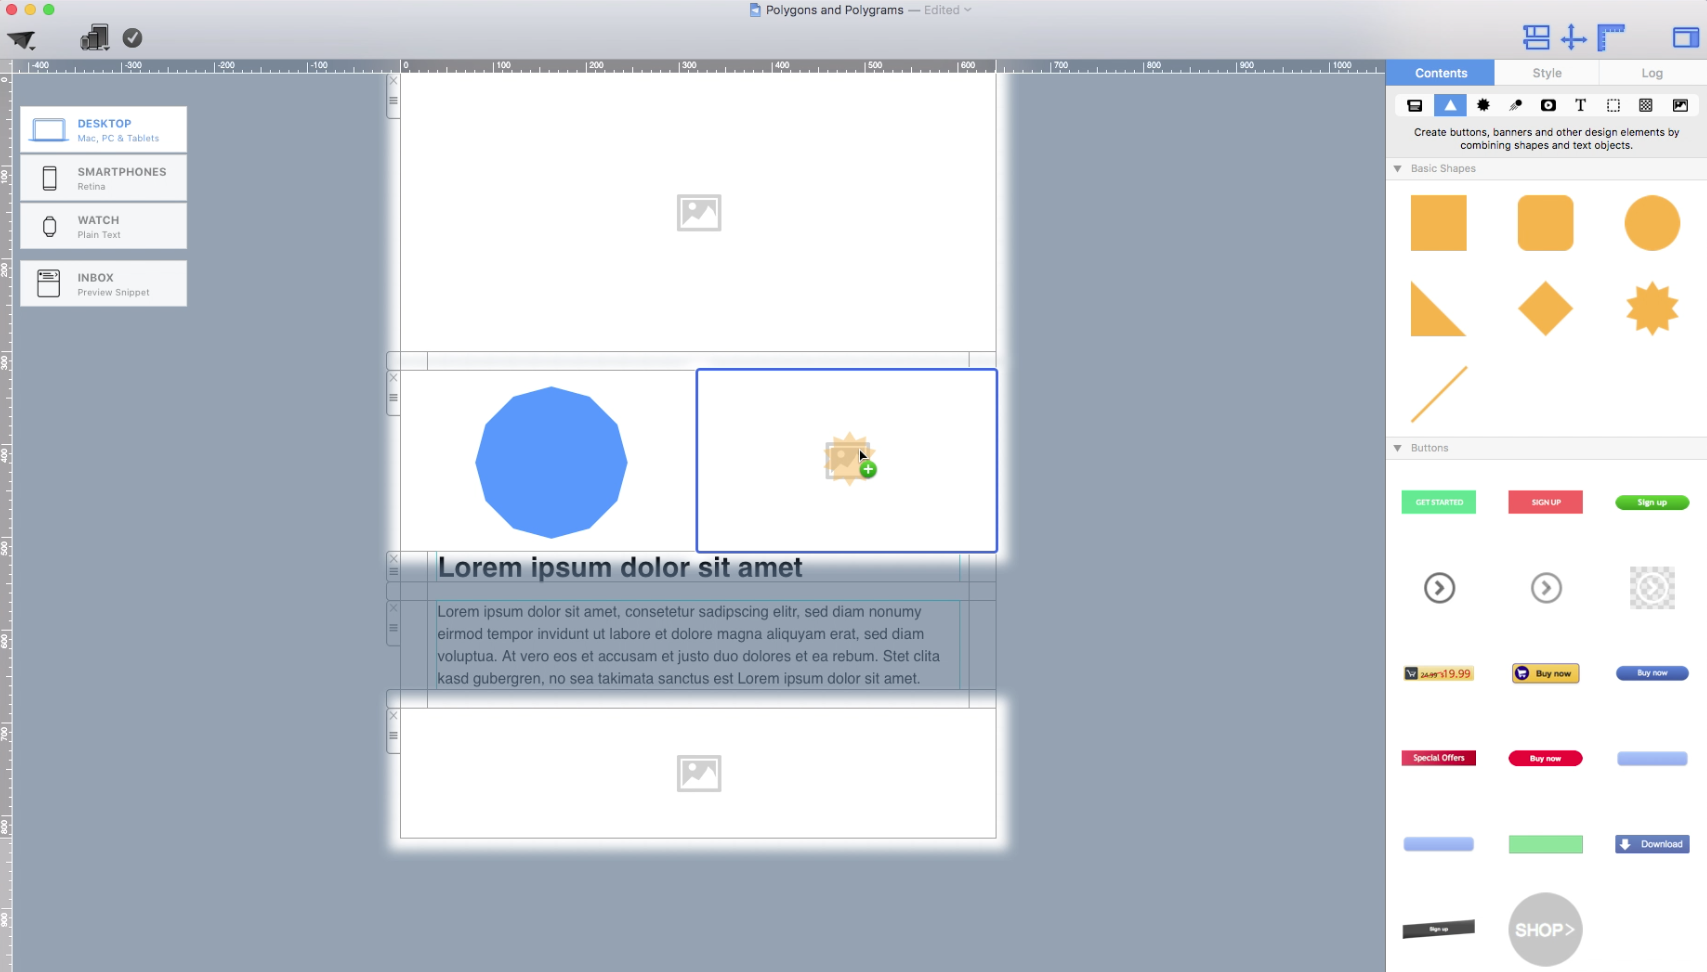Screen dimensions: 1707x972
Task: Insert the orange circle shape from Basic Shapes
Action: (1652, 222)
